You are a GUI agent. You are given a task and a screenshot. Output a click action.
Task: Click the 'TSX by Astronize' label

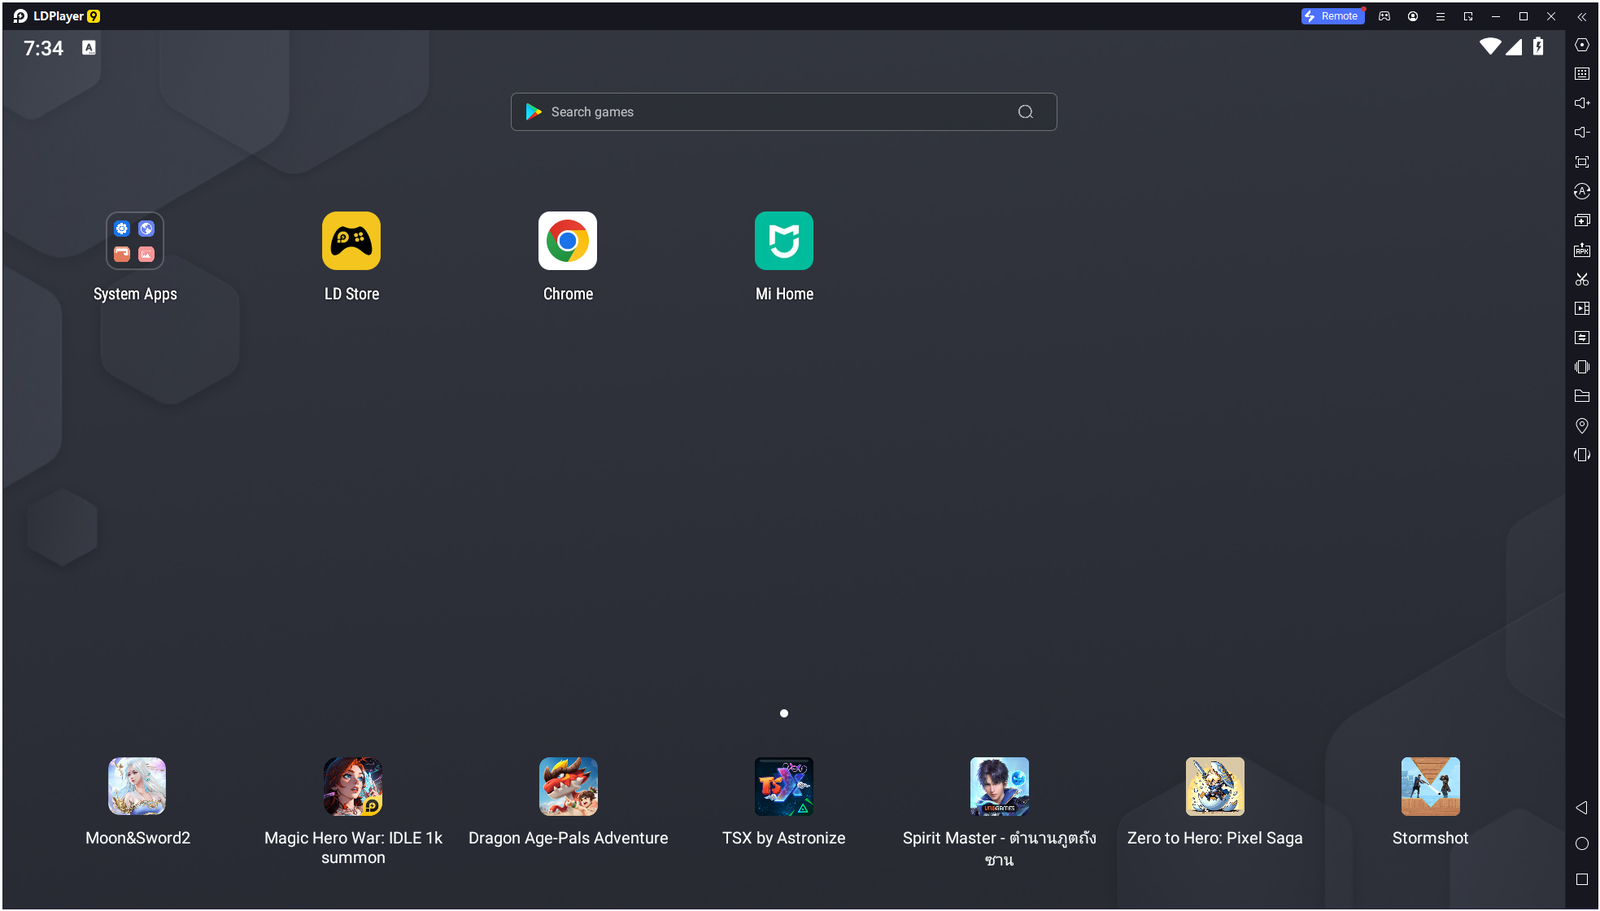[x=784, y=838]
